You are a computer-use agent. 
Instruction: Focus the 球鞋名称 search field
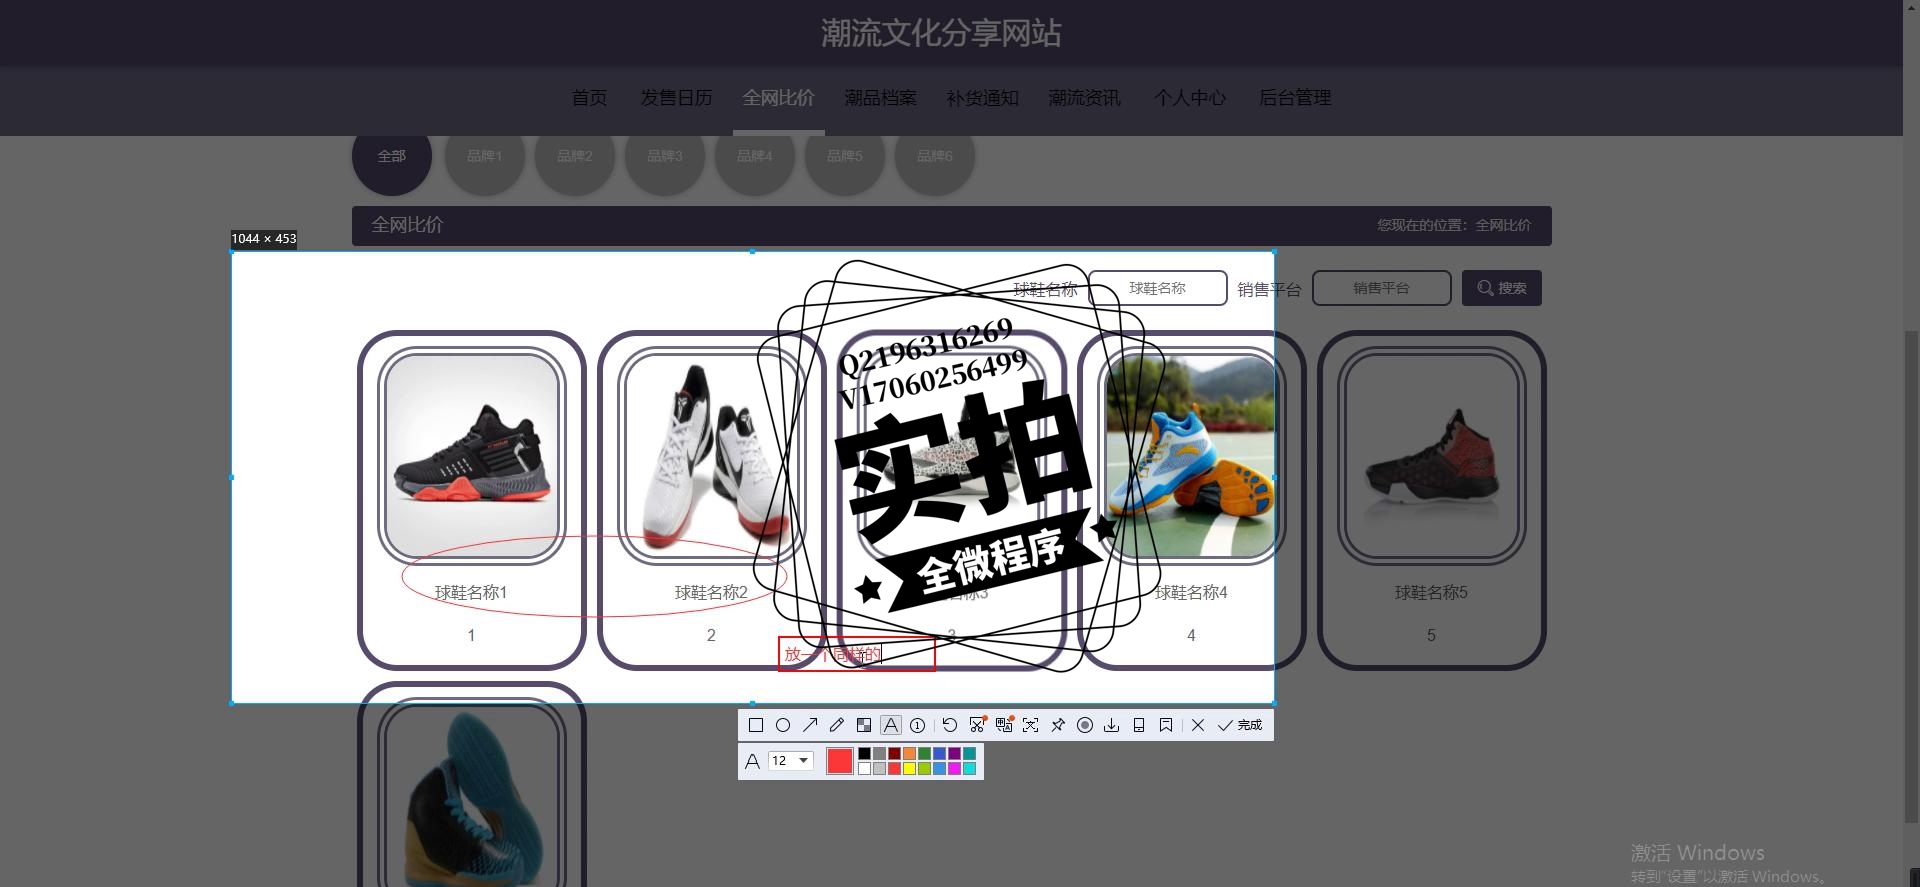1157,288
